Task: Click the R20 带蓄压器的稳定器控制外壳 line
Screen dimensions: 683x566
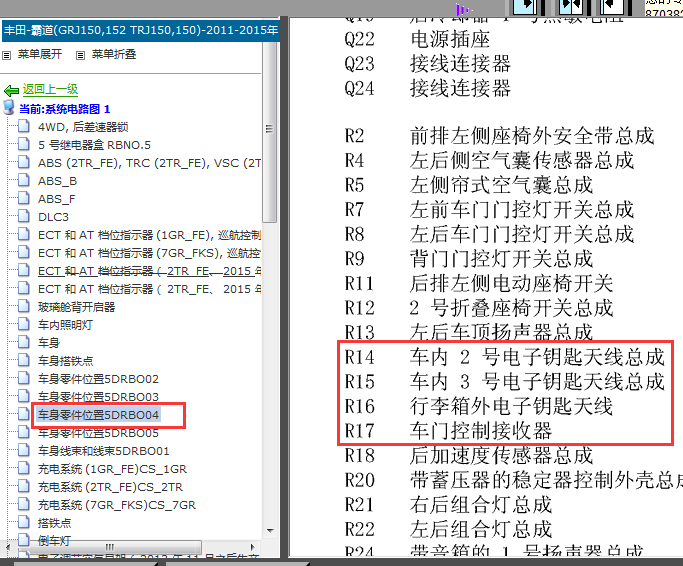Action: pos(514,480)
